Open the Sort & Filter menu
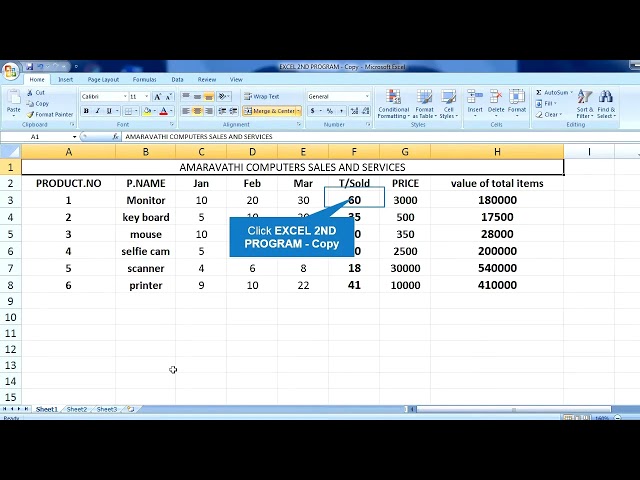The width and height of the screenshot is (640, 480). point(585,104)
